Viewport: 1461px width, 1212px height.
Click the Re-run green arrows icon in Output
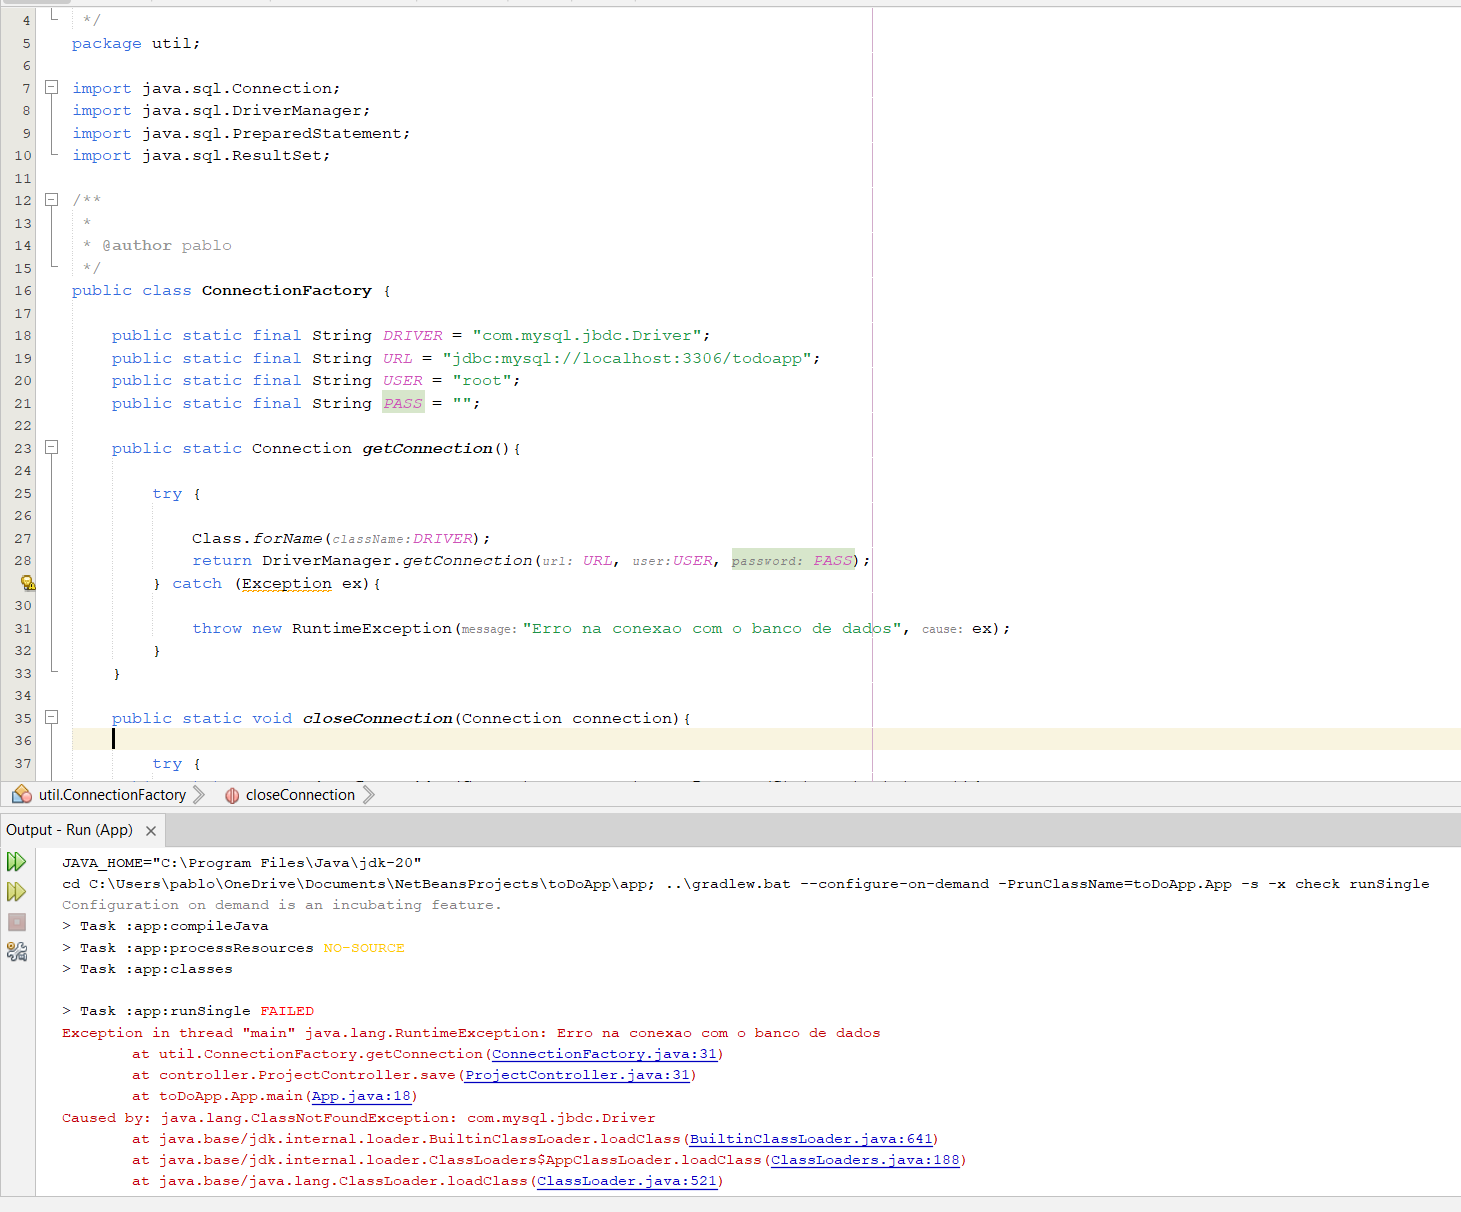point(17,862)
